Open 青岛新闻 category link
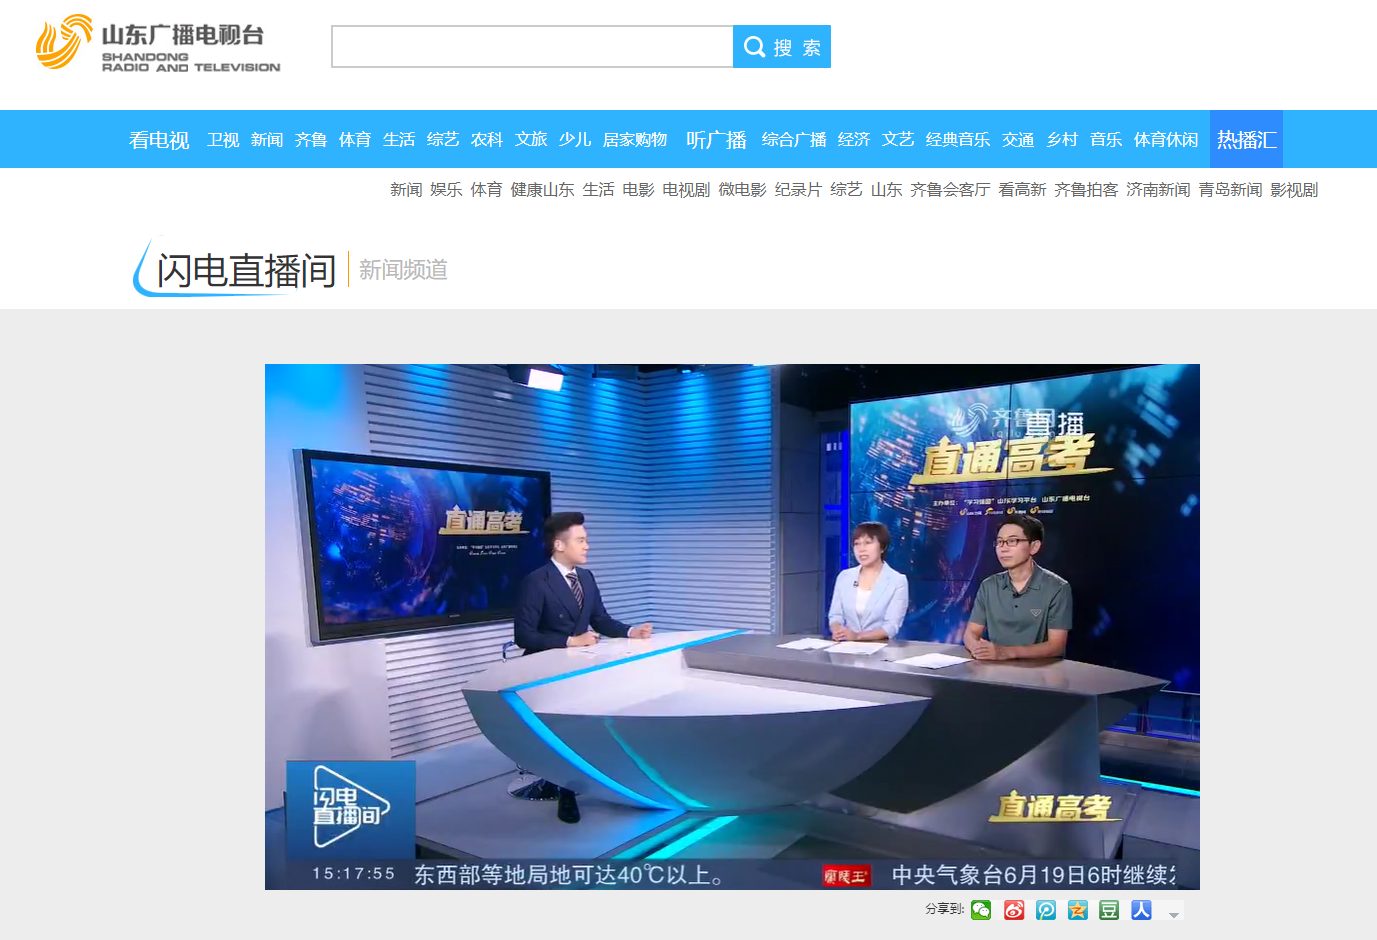This screenshot has height=940, width=1377. point(1230,190)
